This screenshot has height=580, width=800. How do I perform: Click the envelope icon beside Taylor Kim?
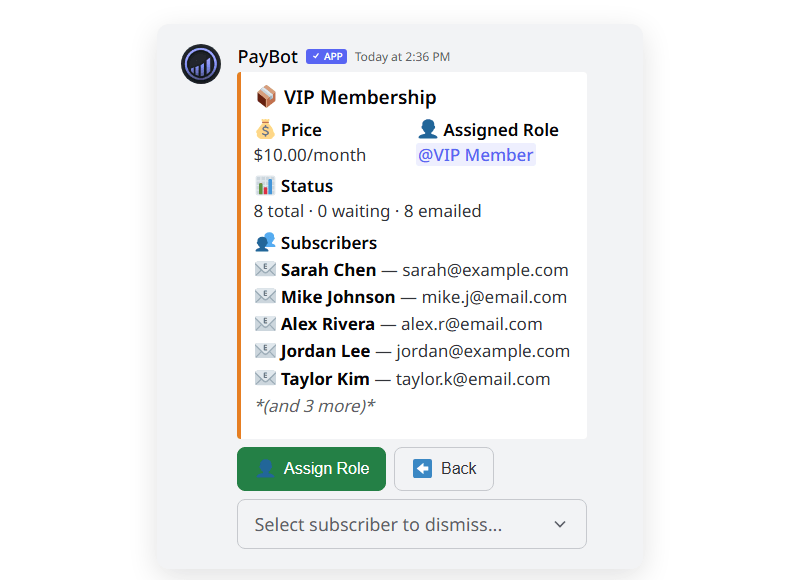[x=265, y=378]
